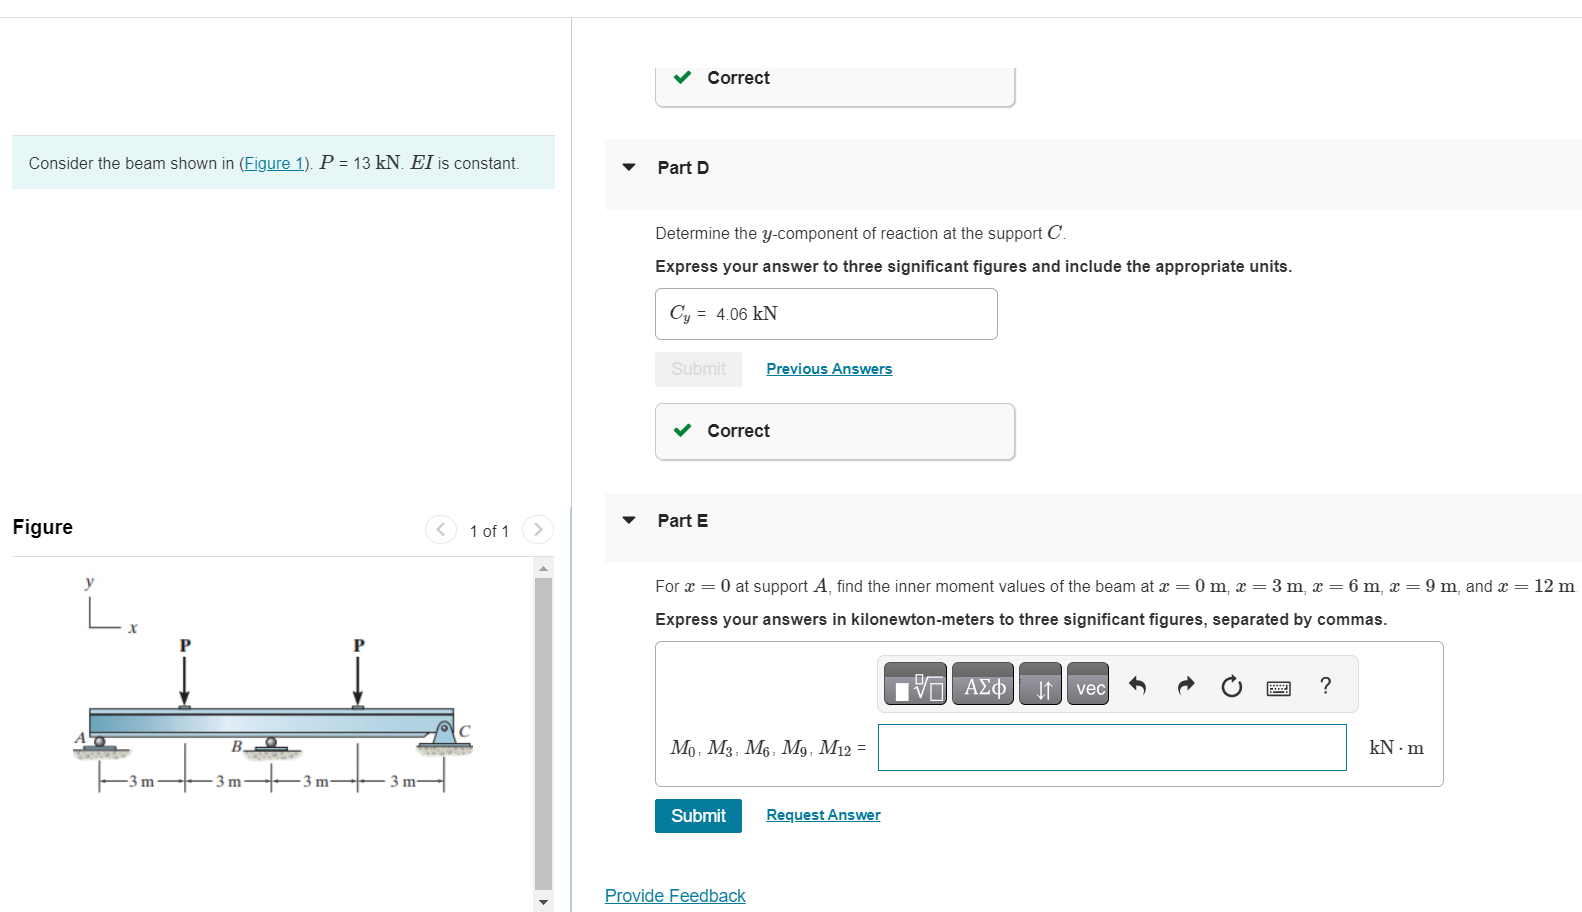Go to the previous figure page
Image resolution: width=1582 pixels, height=912 pixels.
coord(441,529)
